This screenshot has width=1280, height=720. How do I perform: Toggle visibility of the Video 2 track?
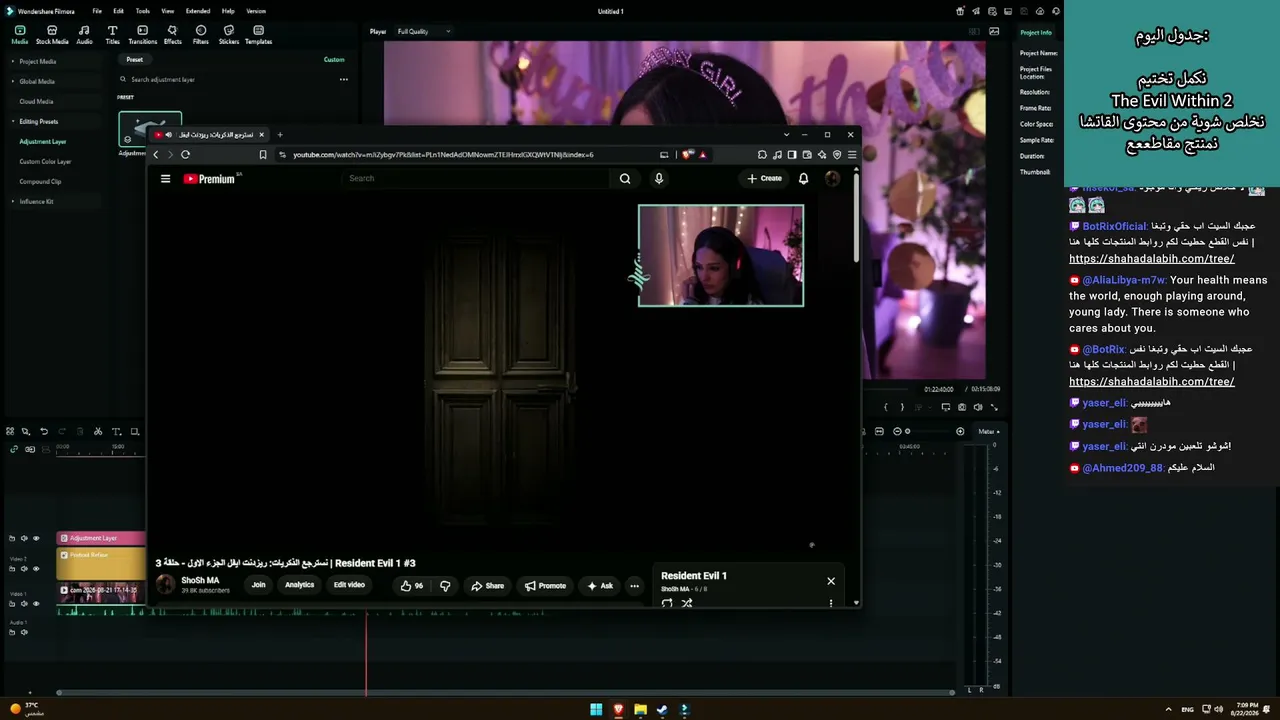pyautogui.click(x=36, y=569)
